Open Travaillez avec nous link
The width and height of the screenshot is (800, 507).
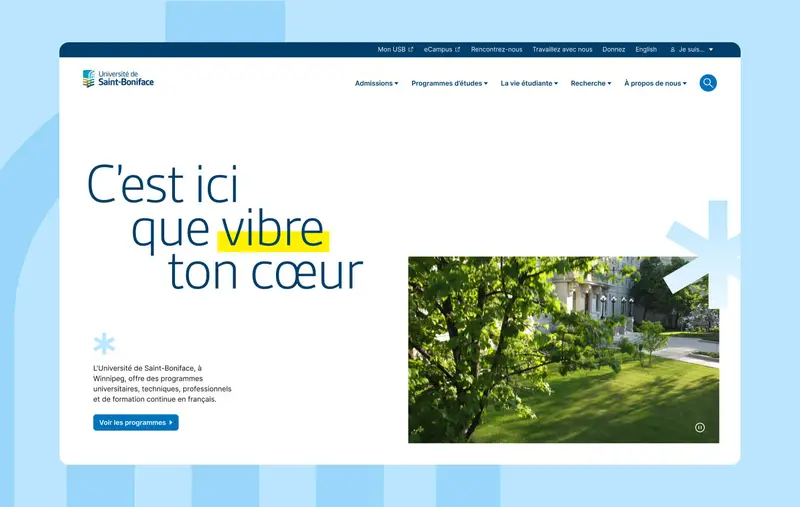point(562,49)
